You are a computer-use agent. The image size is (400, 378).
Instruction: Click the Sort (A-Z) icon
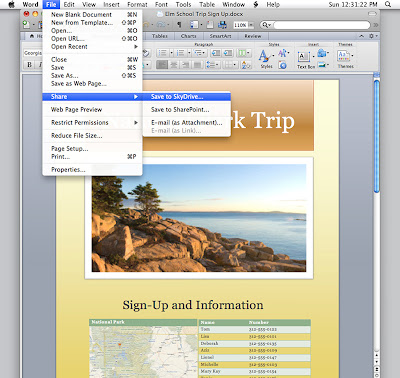point(246,65)
